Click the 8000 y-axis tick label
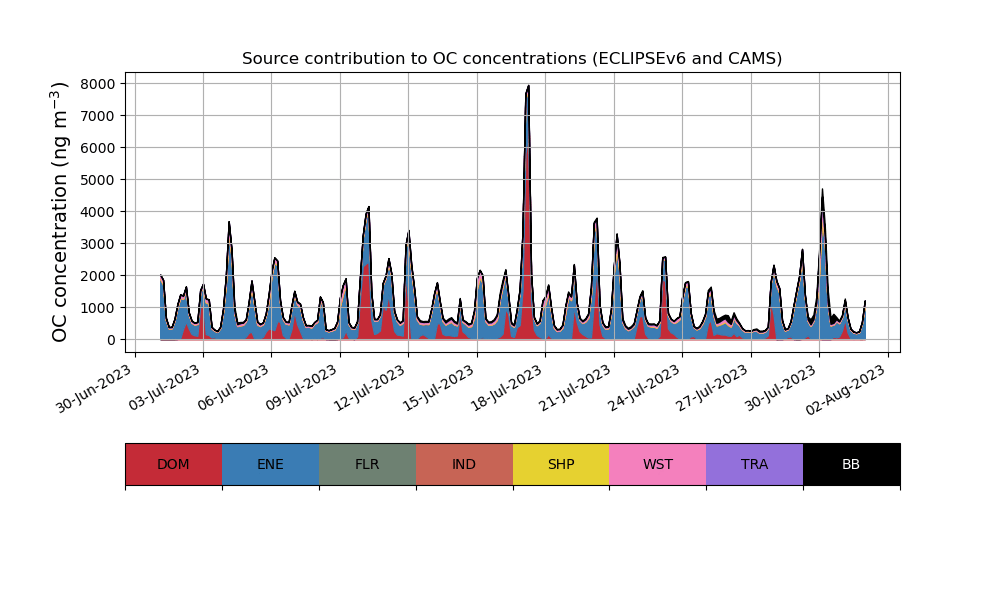This screenshot has width=1000, height=600. [x=98, y=84]
